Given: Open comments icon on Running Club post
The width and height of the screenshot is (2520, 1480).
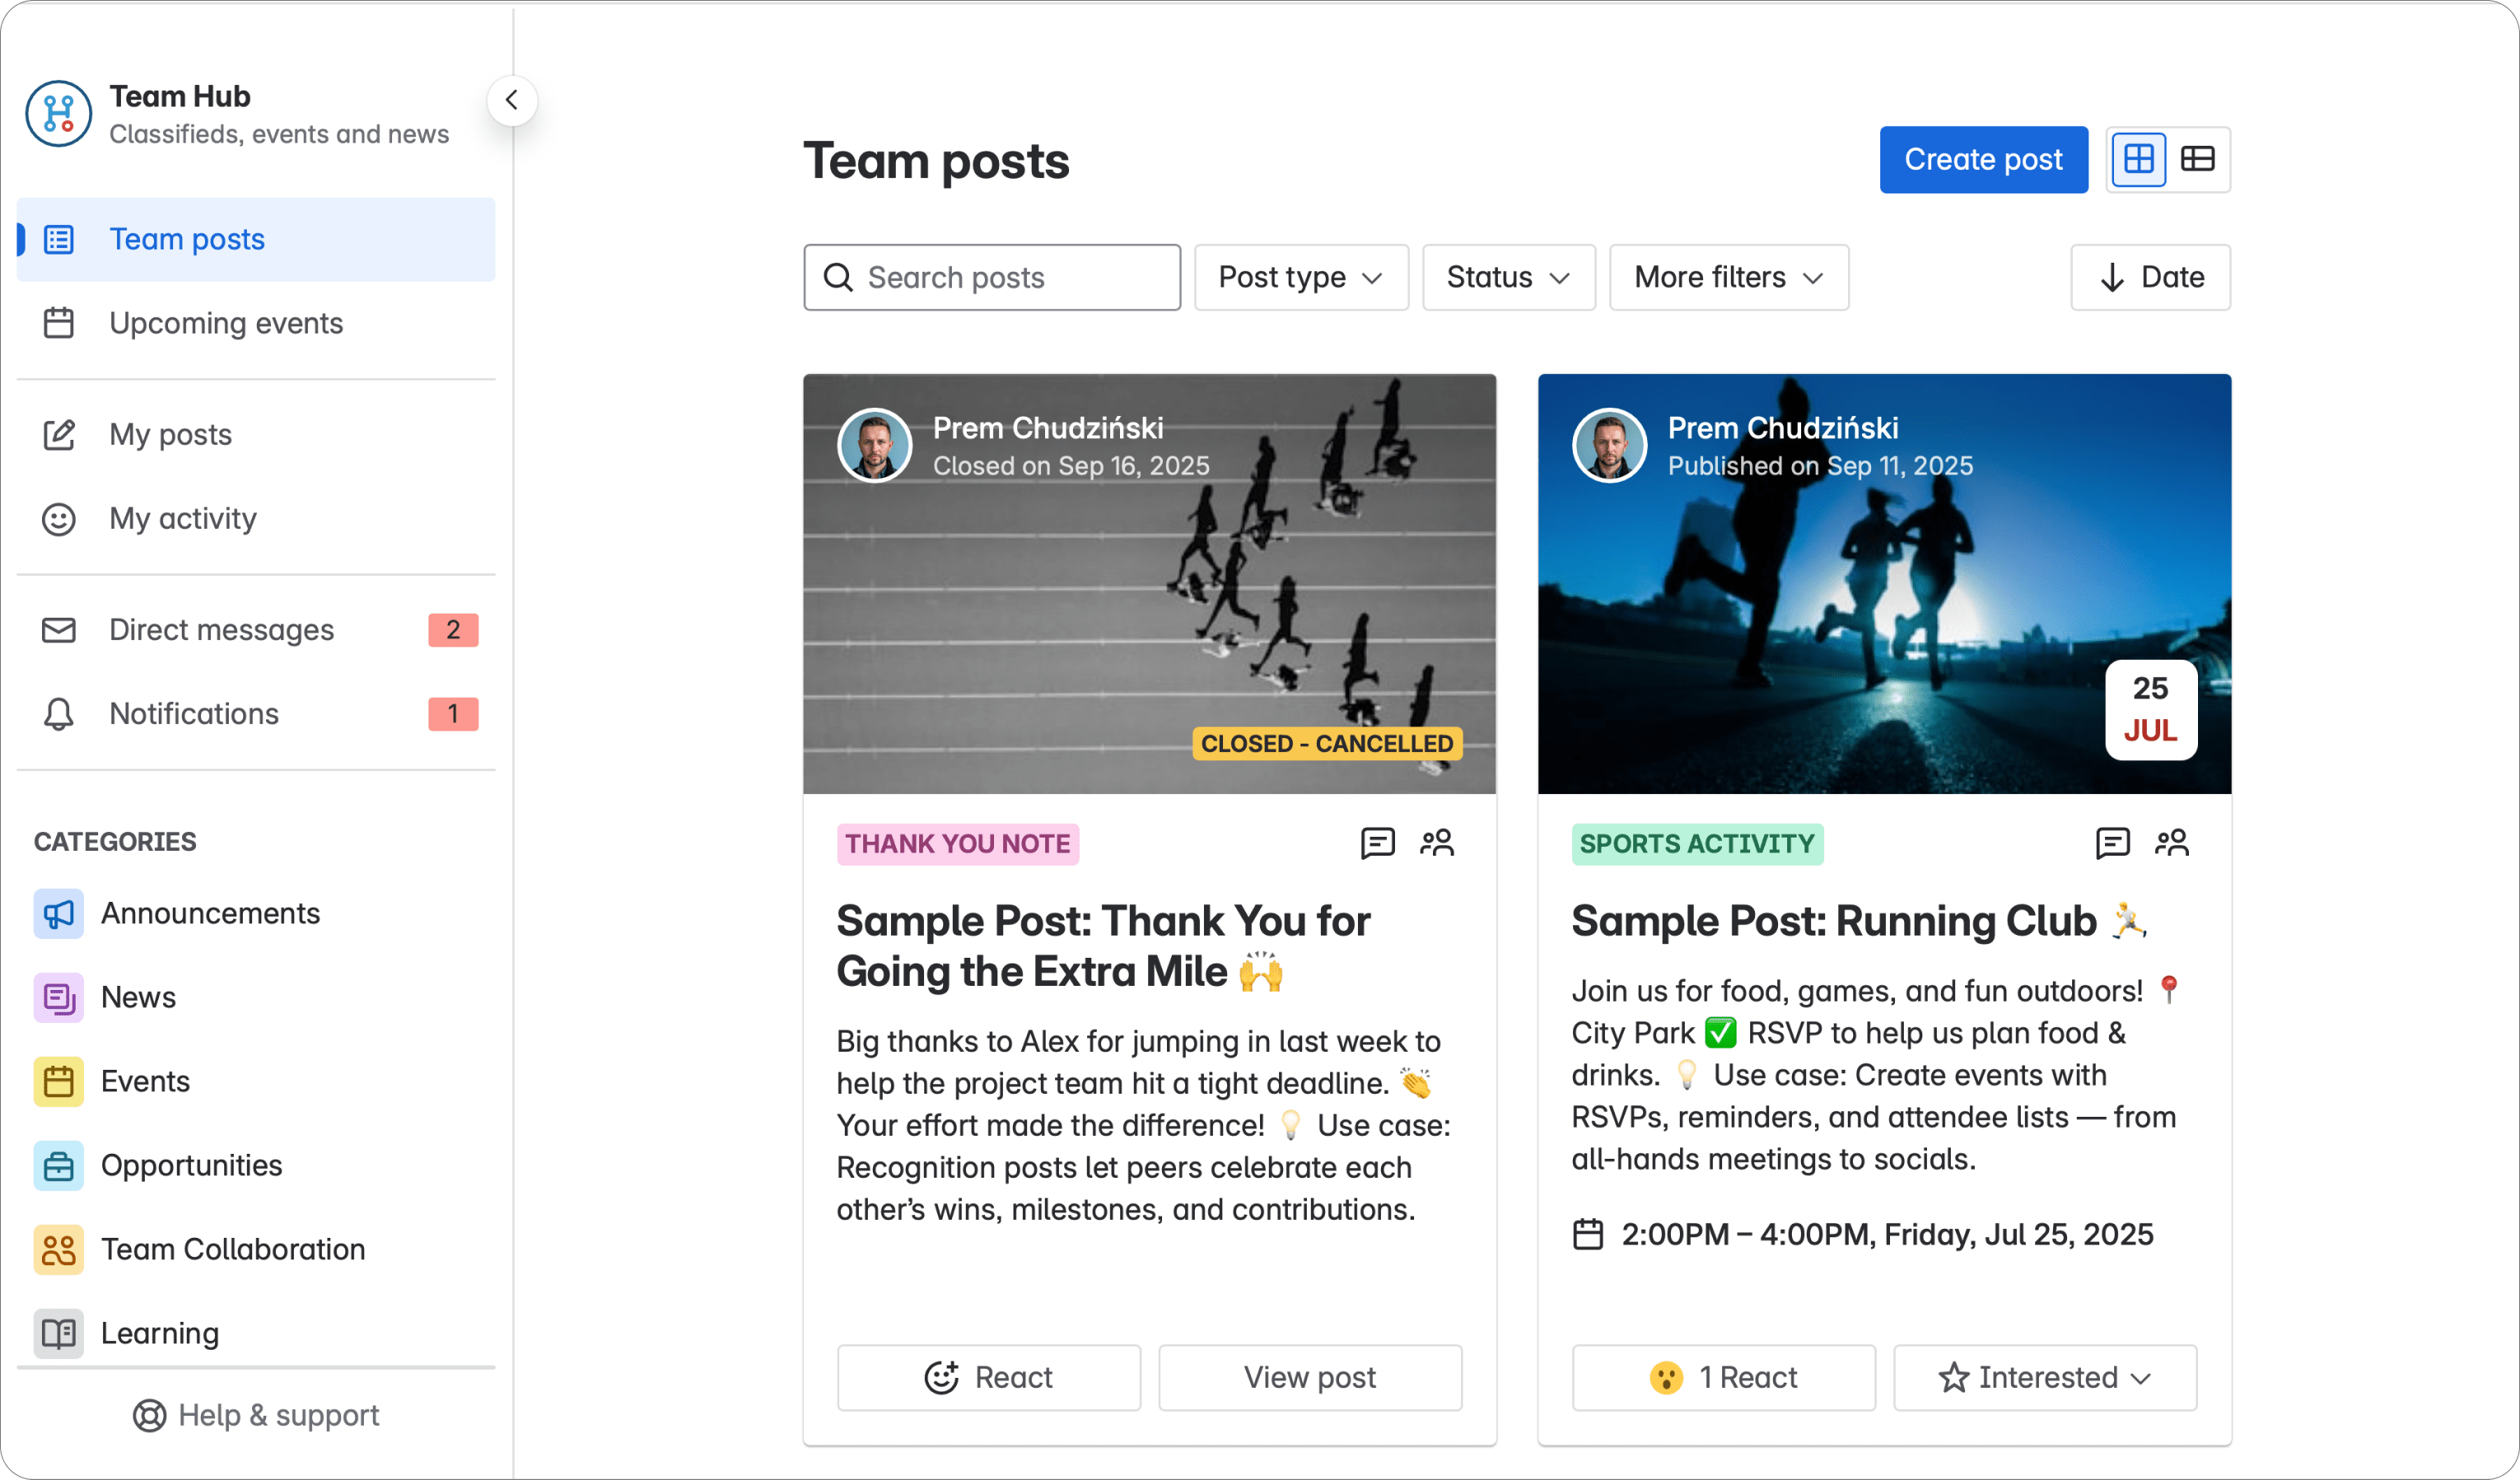Looking at the screenshot, I should 2112,843.
